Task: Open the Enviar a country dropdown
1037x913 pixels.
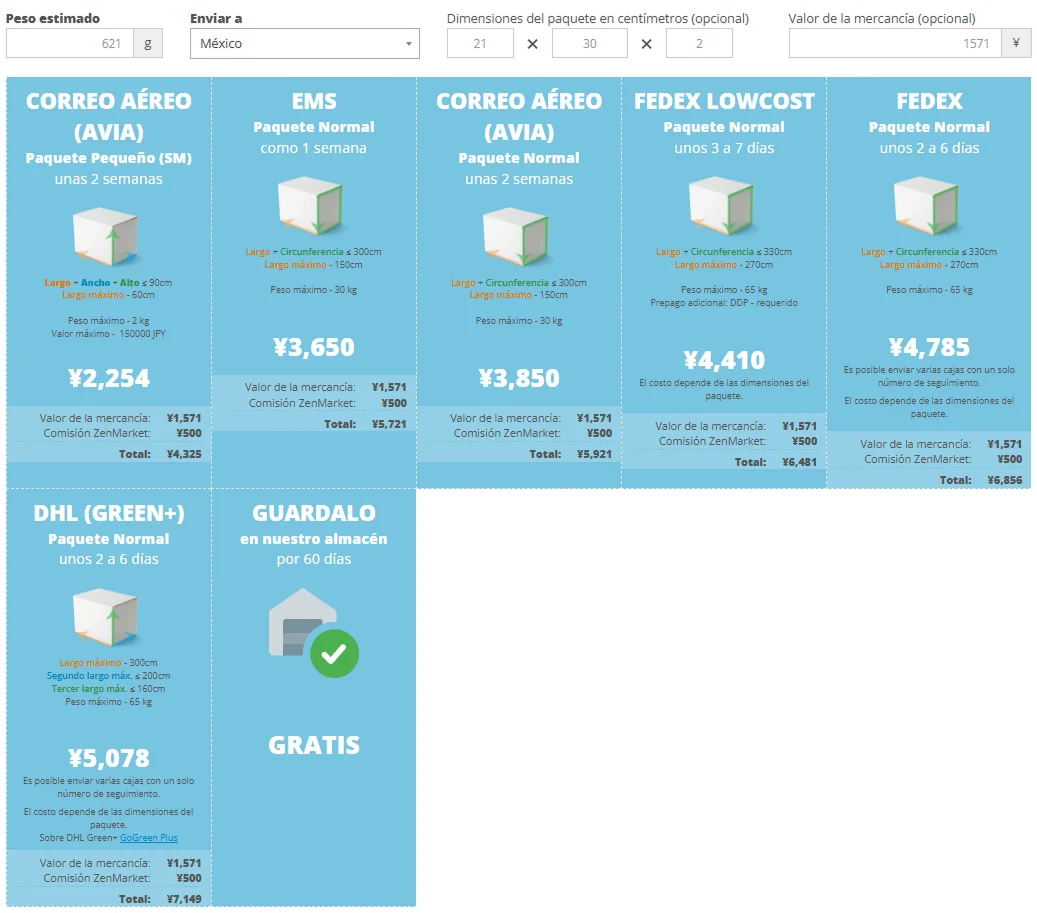Action: 305,44
